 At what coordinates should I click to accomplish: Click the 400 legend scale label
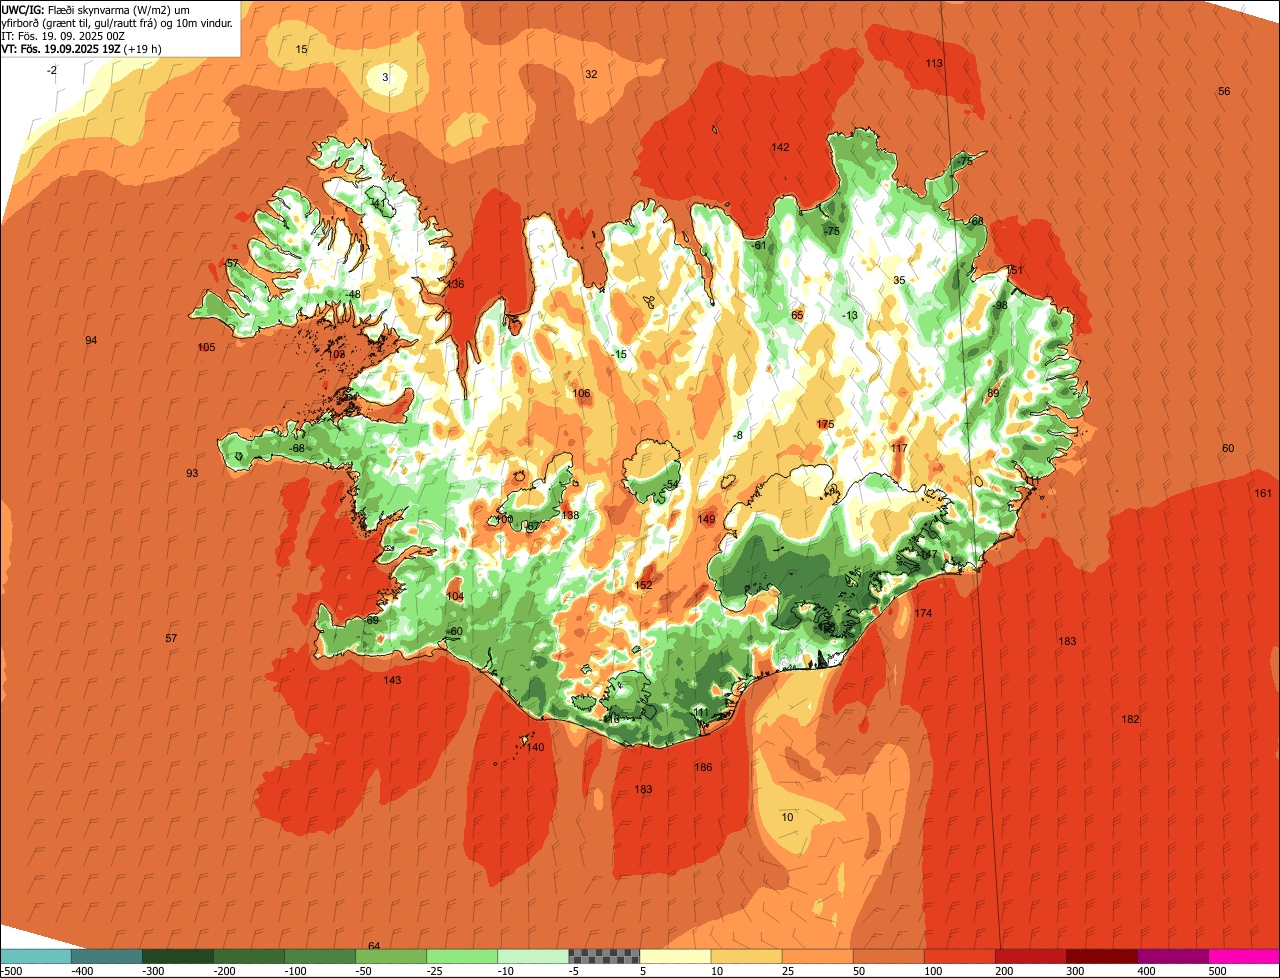pyautogui.click(x=1147, y=971)
